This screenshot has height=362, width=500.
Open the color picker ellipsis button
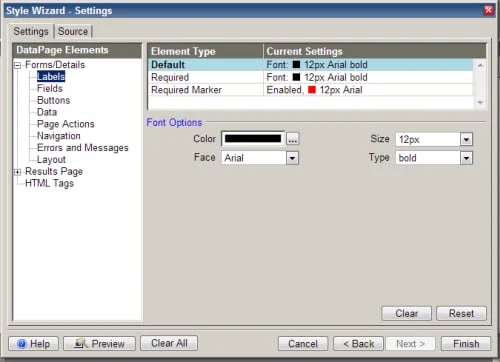[x=293, y=139]
